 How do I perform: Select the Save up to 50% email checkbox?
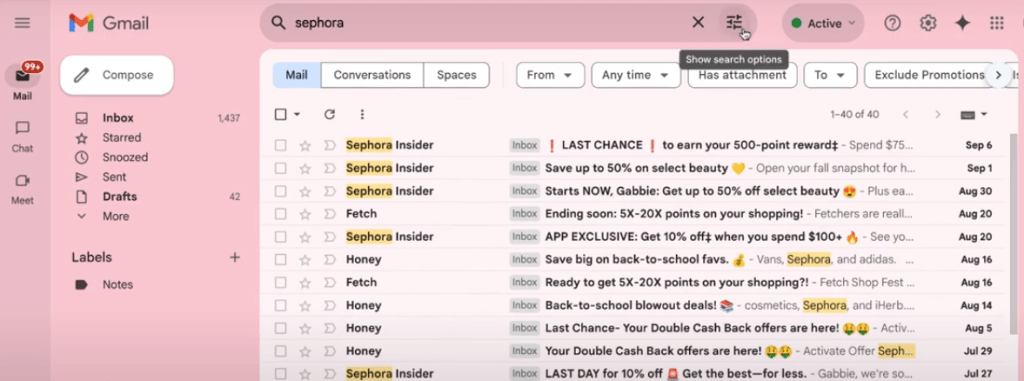(281, 168)
